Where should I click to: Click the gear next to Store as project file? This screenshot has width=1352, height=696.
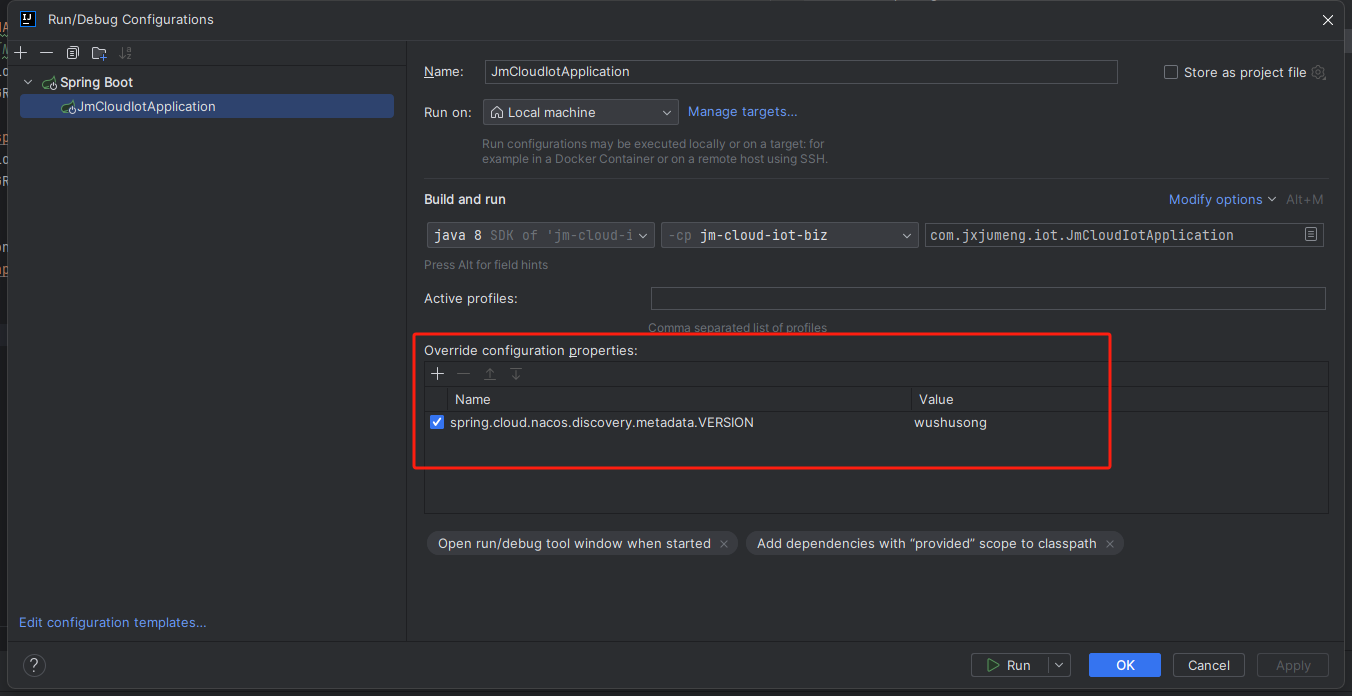(x=1318, y=72)
